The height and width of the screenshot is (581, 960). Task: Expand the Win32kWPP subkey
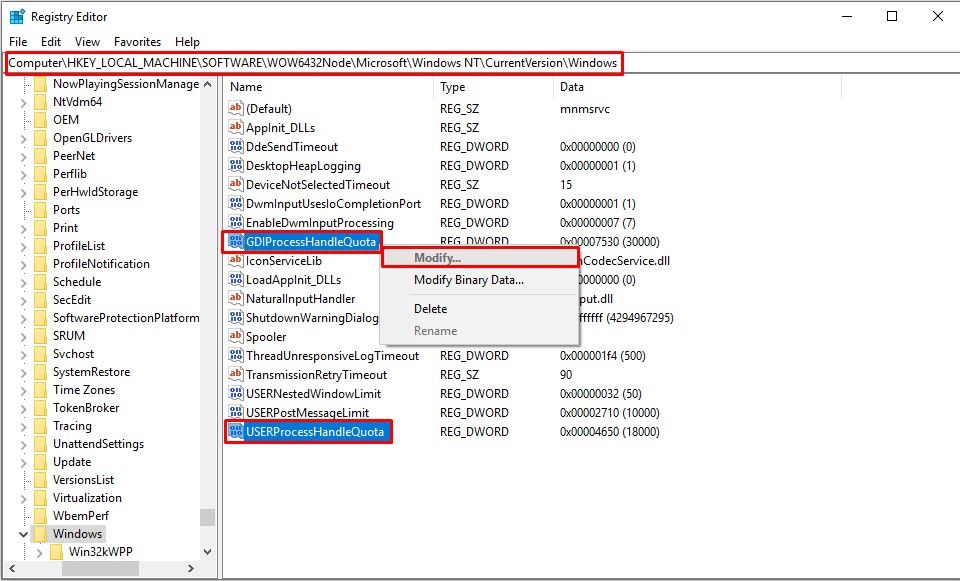40,552
